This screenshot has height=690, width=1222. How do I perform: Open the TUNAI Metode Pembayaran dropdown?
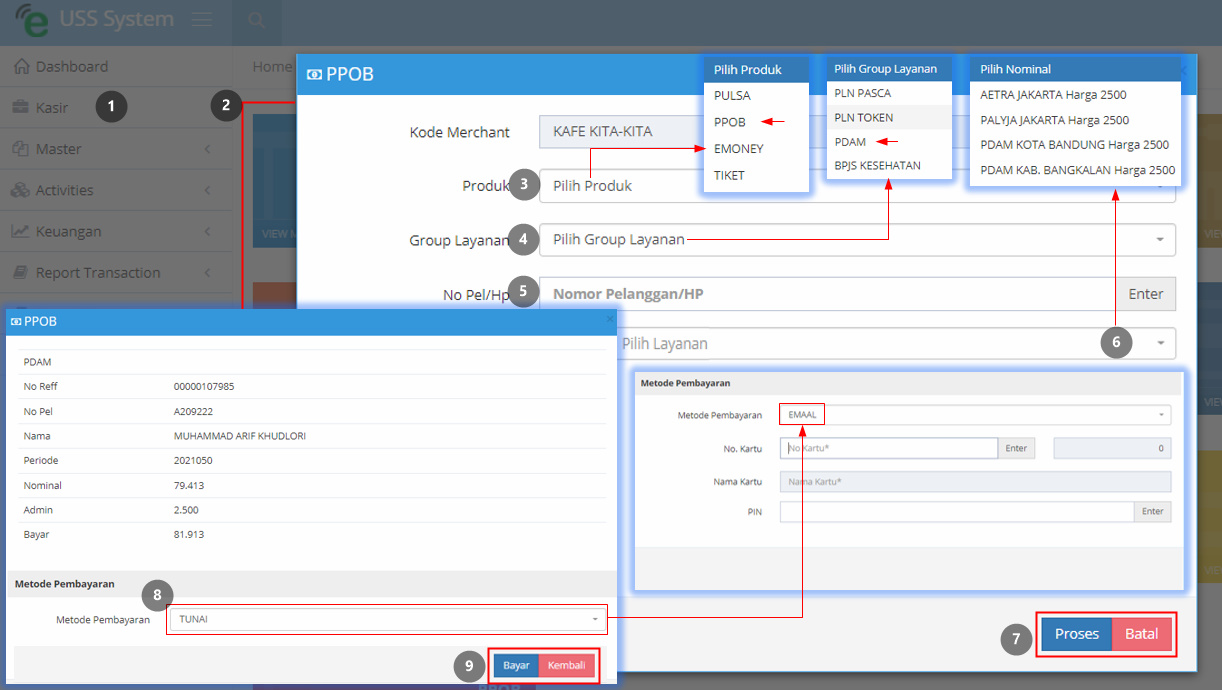[388, 619]
